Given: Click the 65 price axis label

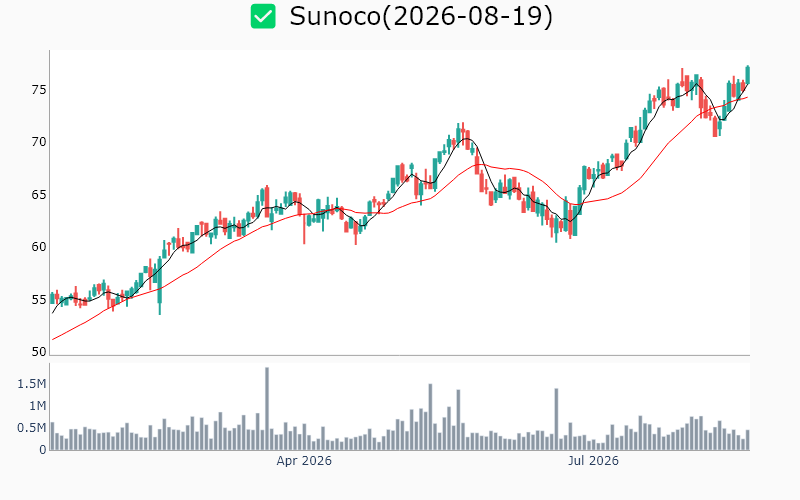Looking at the screenshot, I should point(39,195).
